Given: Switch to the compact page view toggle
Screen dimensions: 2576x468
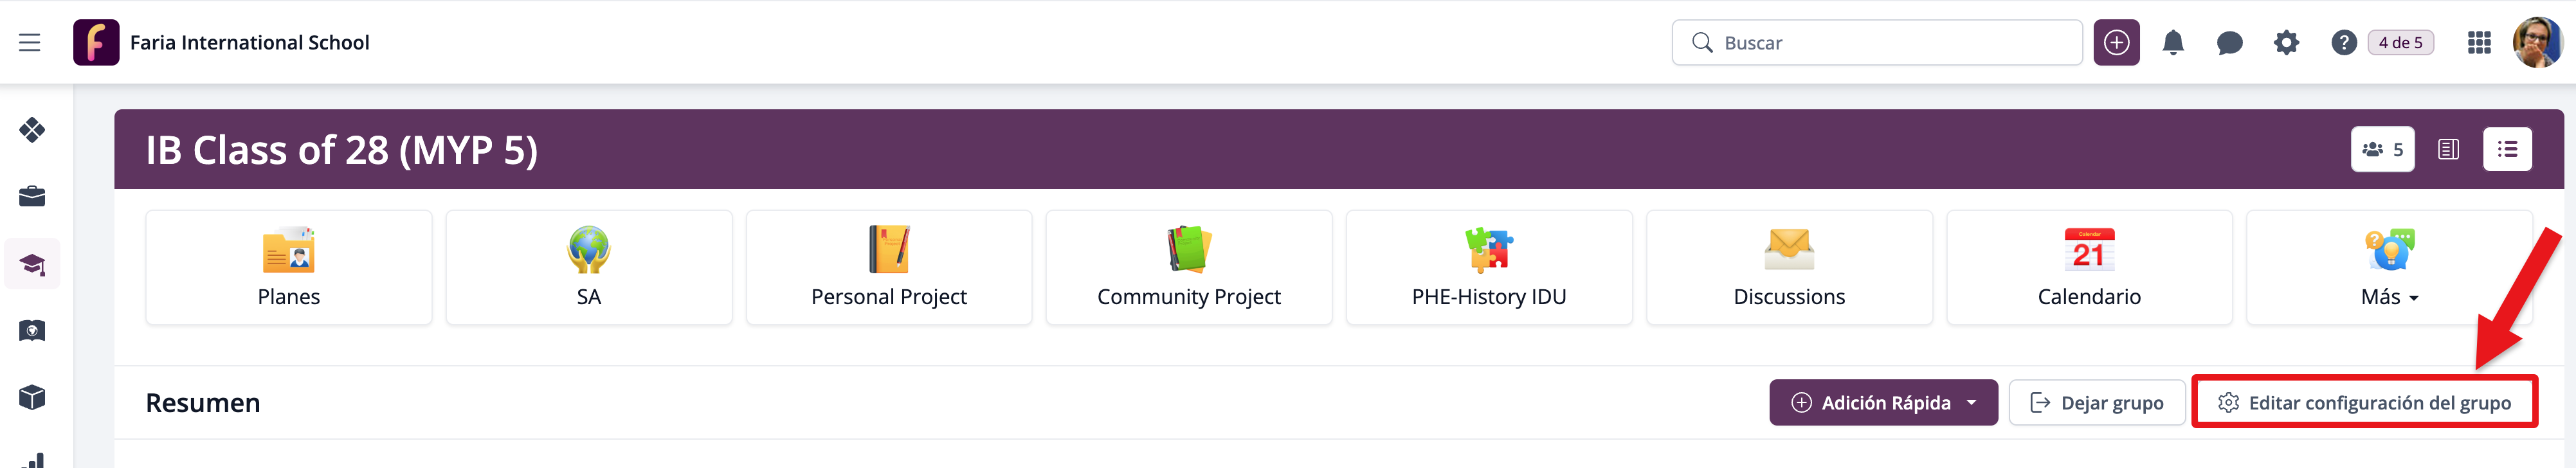Looking at the screenshot, I should coord(2448,150).
